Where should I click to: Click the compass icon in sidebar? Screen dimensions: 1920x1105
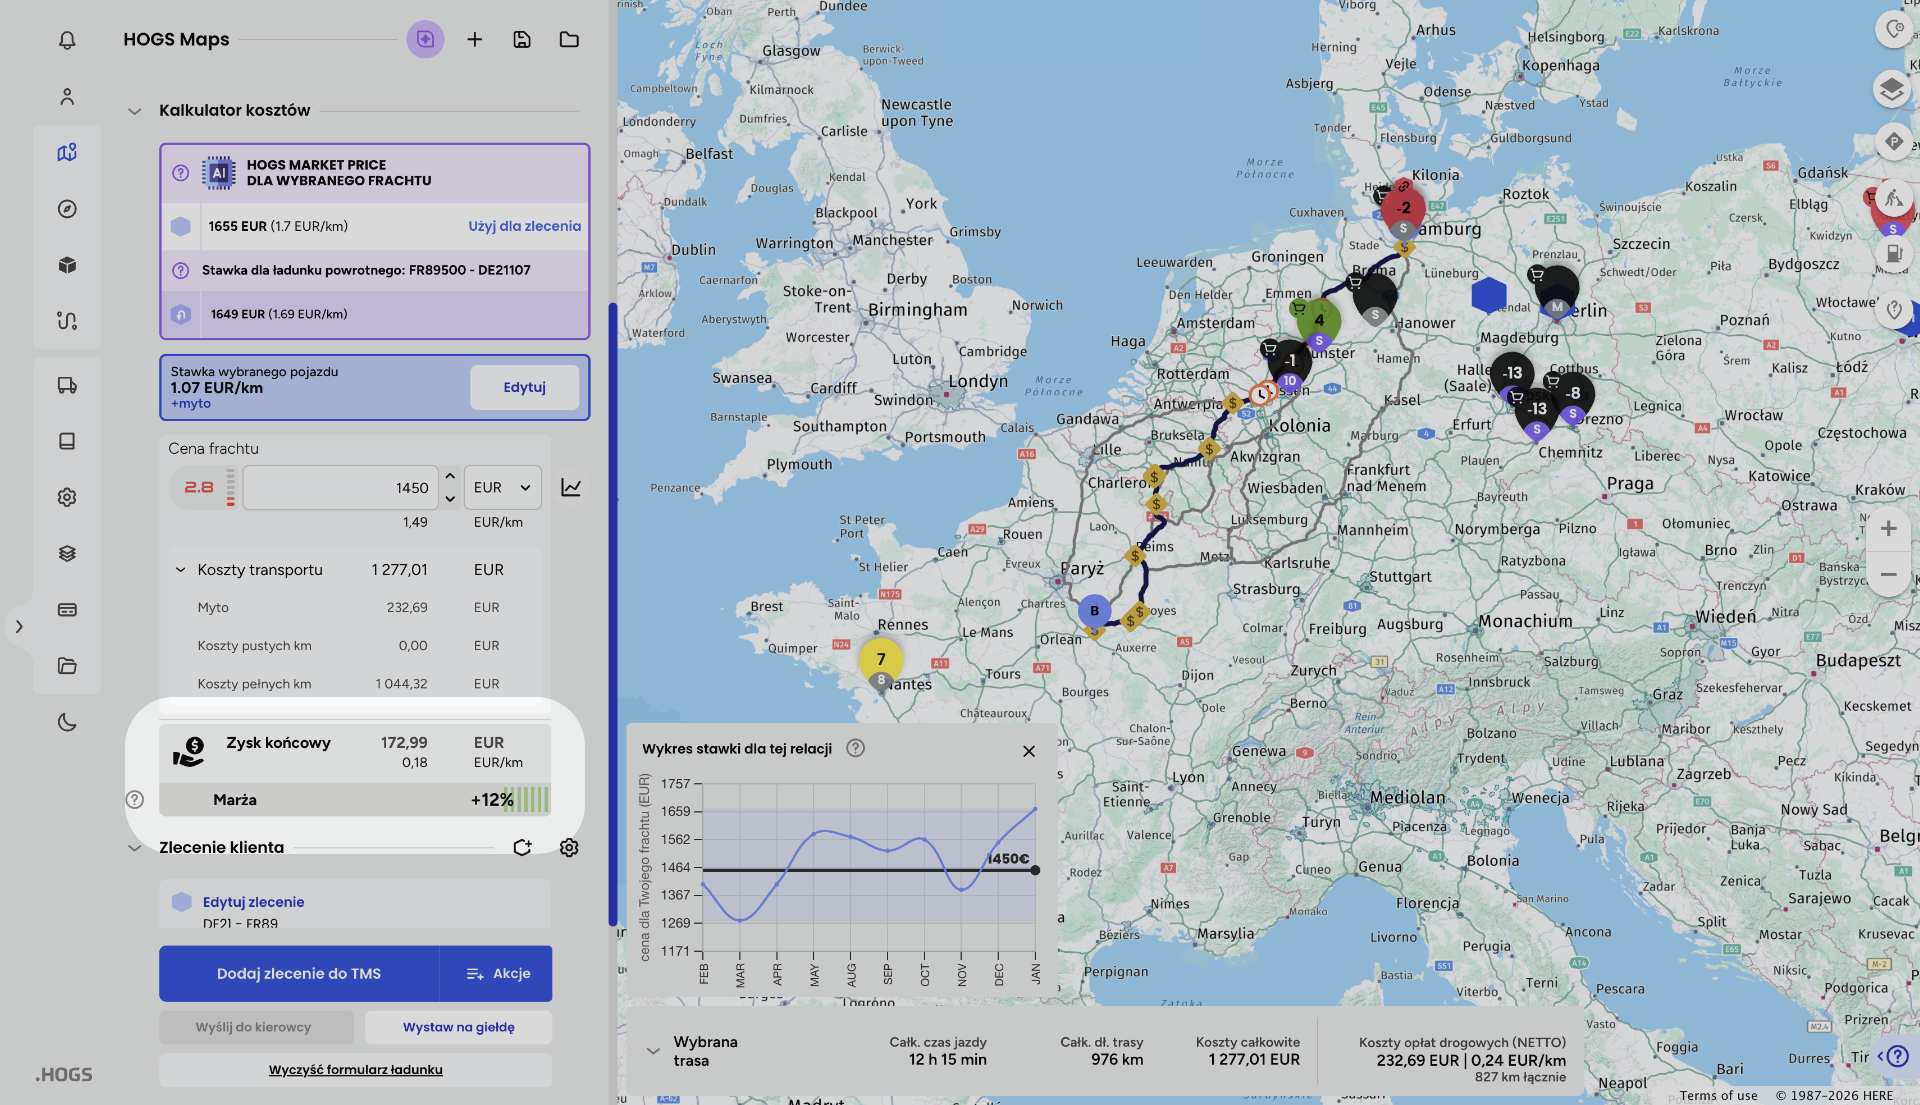(x=67, y=209)
